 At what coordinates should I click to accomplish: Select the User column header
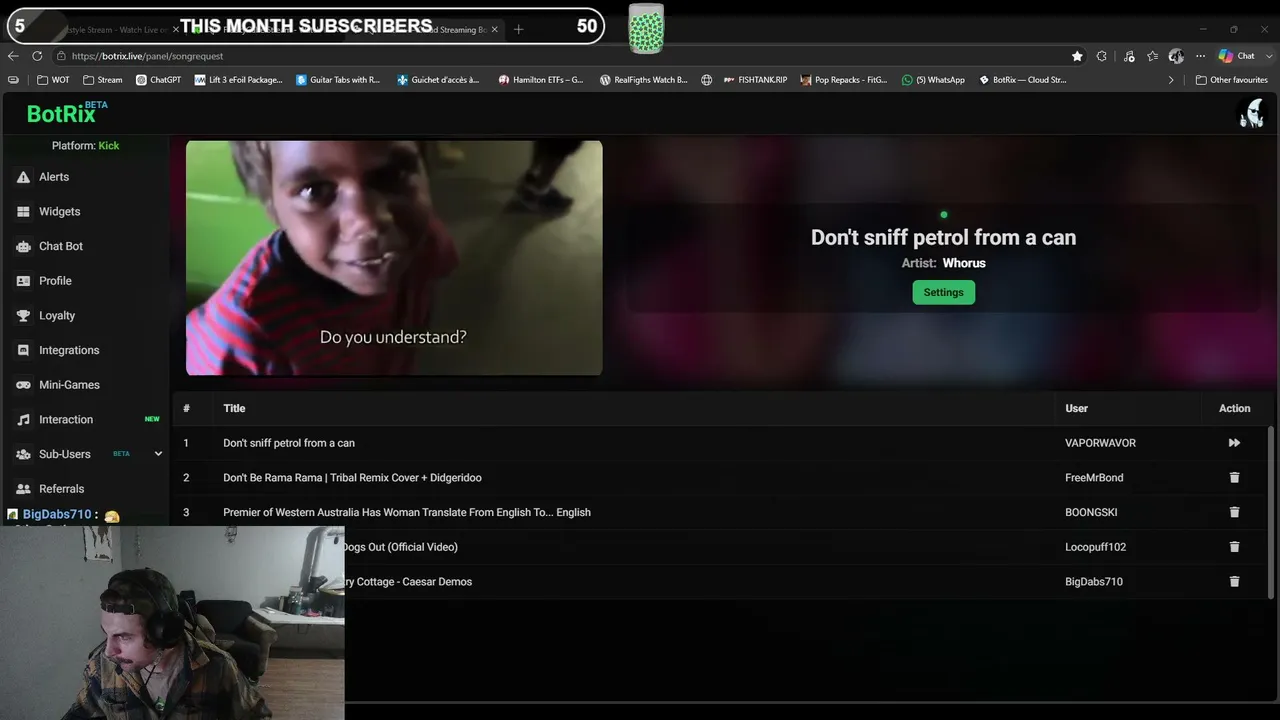click(1076, 408)
